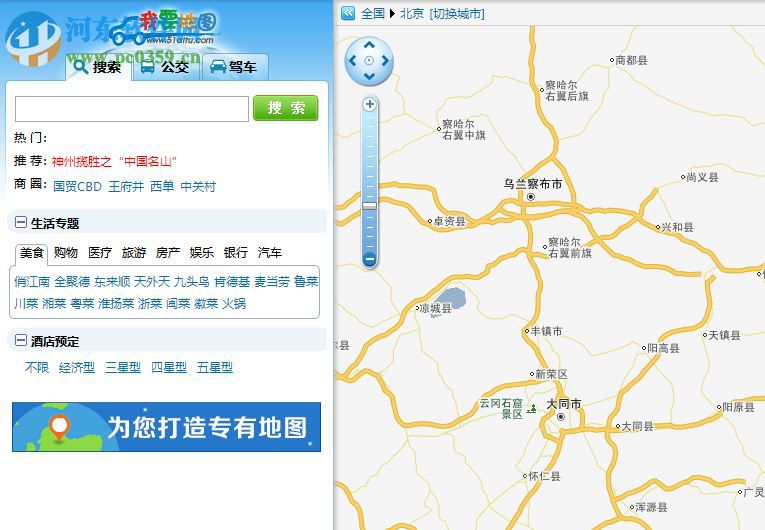Click the center reset button in the pan control
Screen dimensions: 765x530
pos(369,61)
